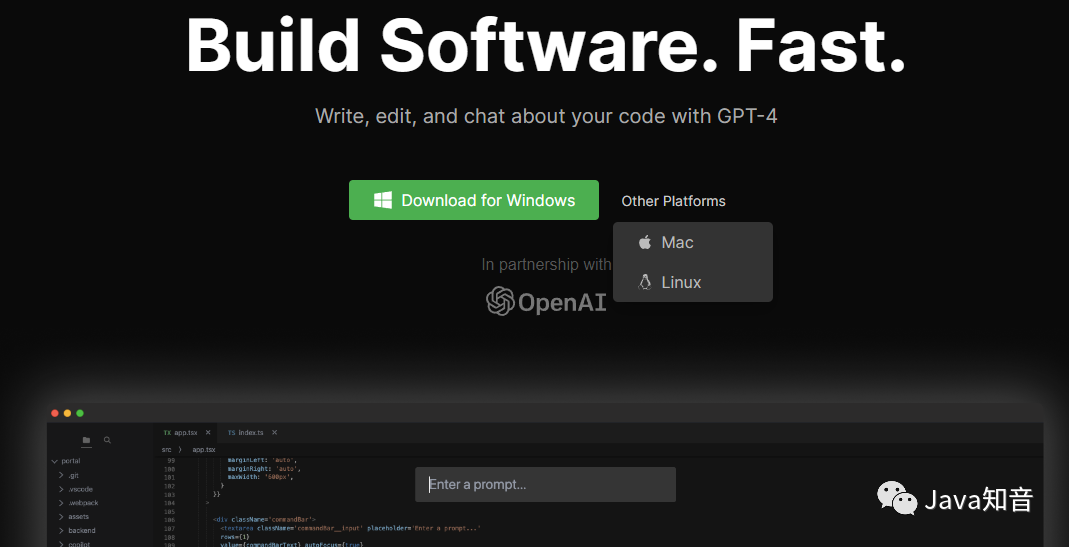The image size is (1069, 547).
Task: Click line number 106 in gutter
Action: pyautogui.click(x=170, y=520)
